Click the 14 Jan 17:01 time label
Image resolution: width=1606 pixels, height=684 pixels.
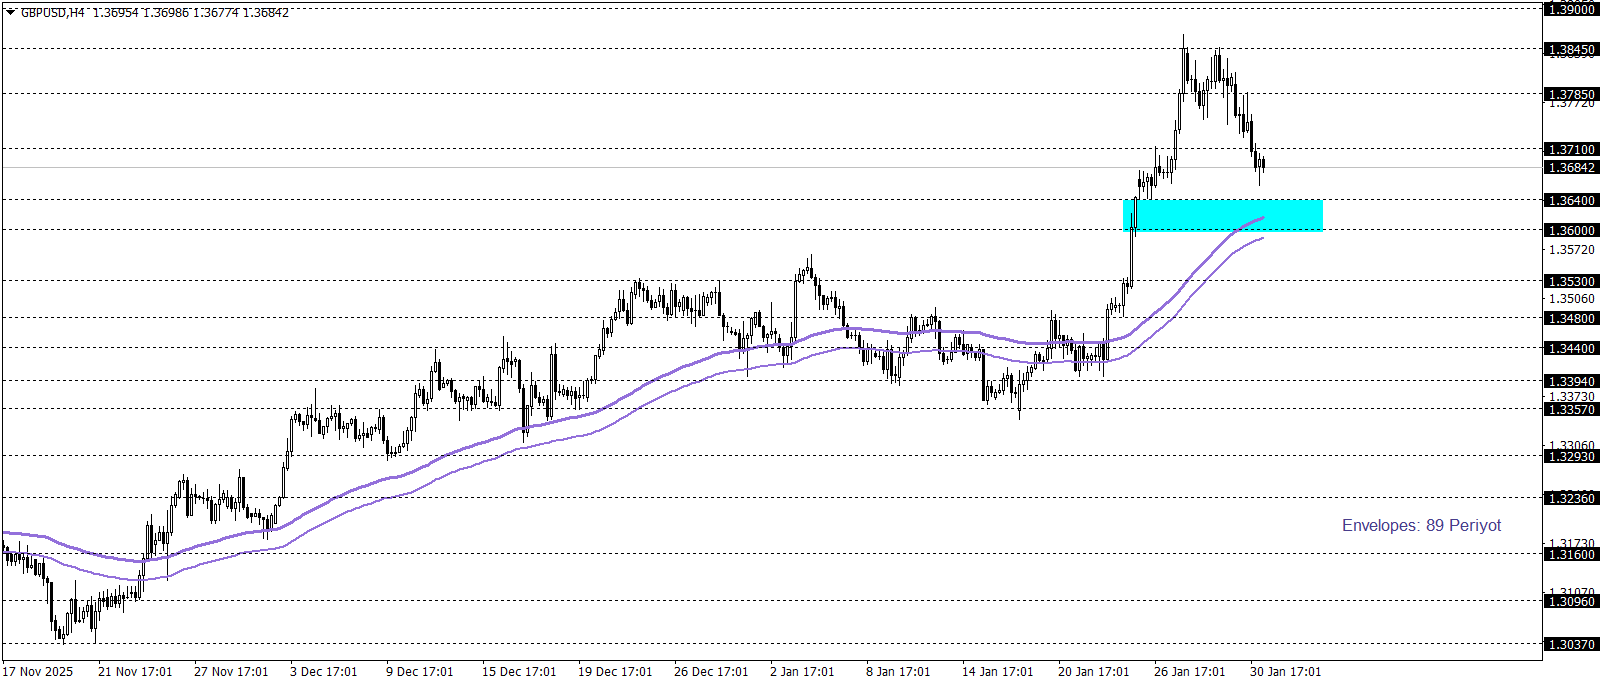point(997,671)
